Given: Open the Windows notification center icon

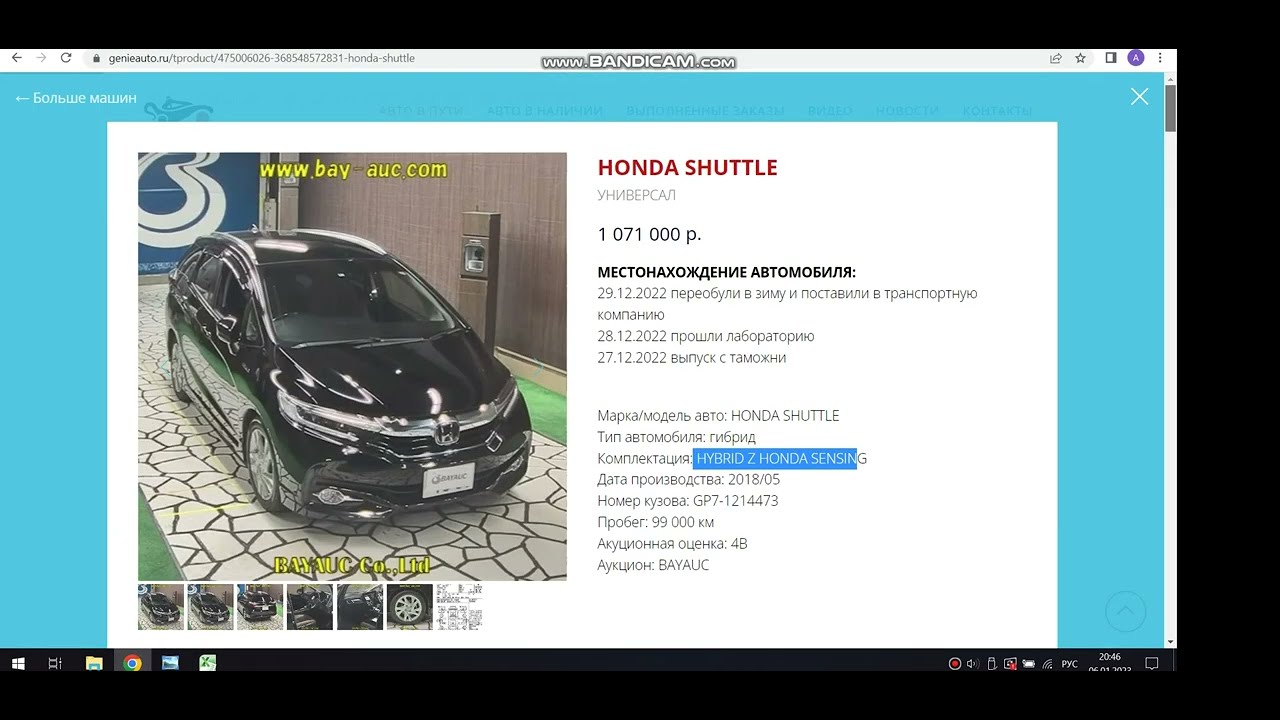Looking at the screenshot, I should point(1152,664).
